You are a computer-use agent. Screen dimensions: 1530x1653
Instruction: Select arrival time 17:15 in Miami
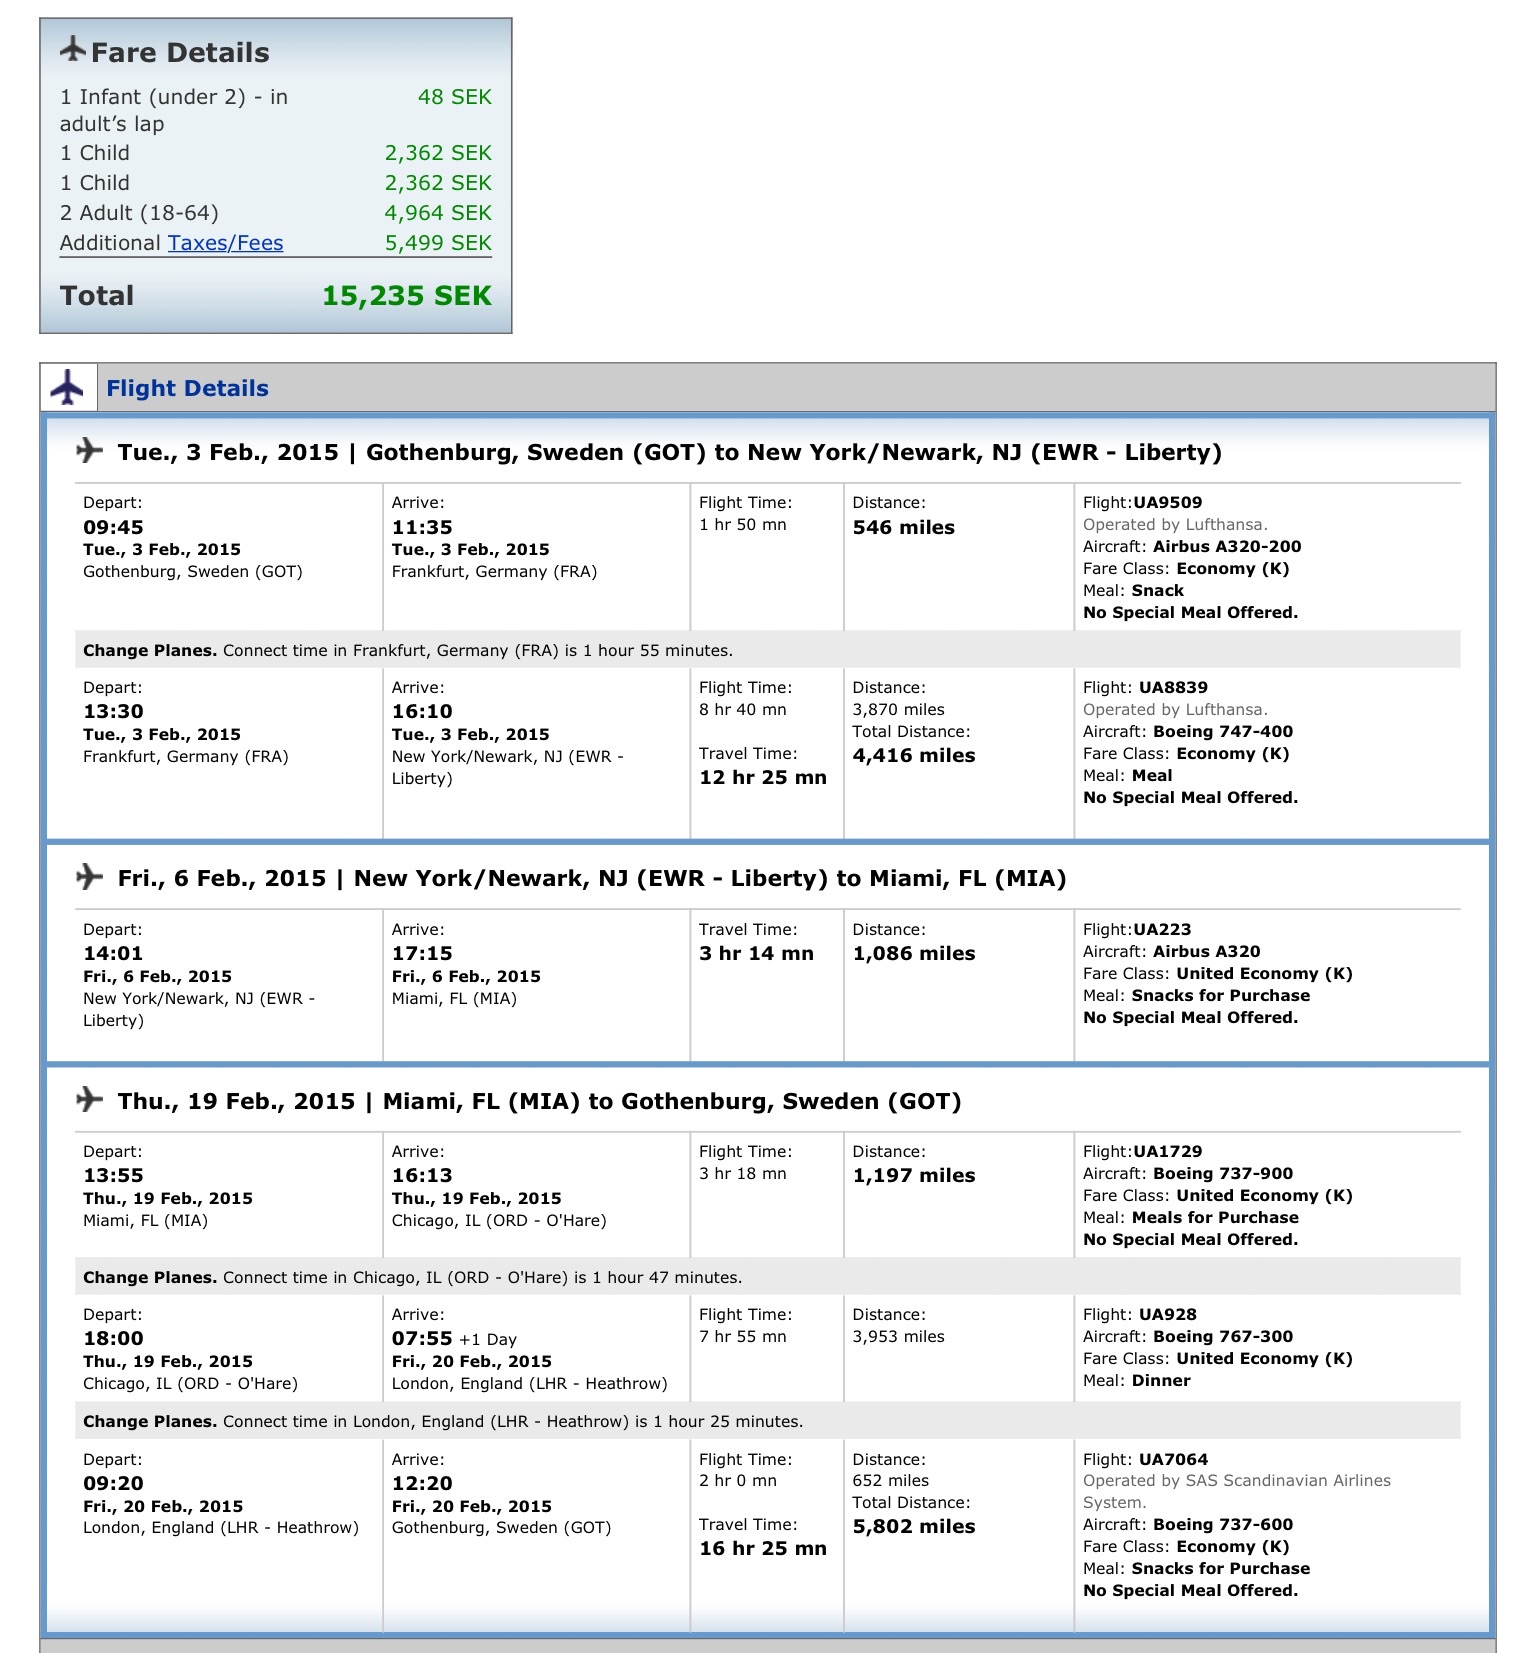coord(422,954)
